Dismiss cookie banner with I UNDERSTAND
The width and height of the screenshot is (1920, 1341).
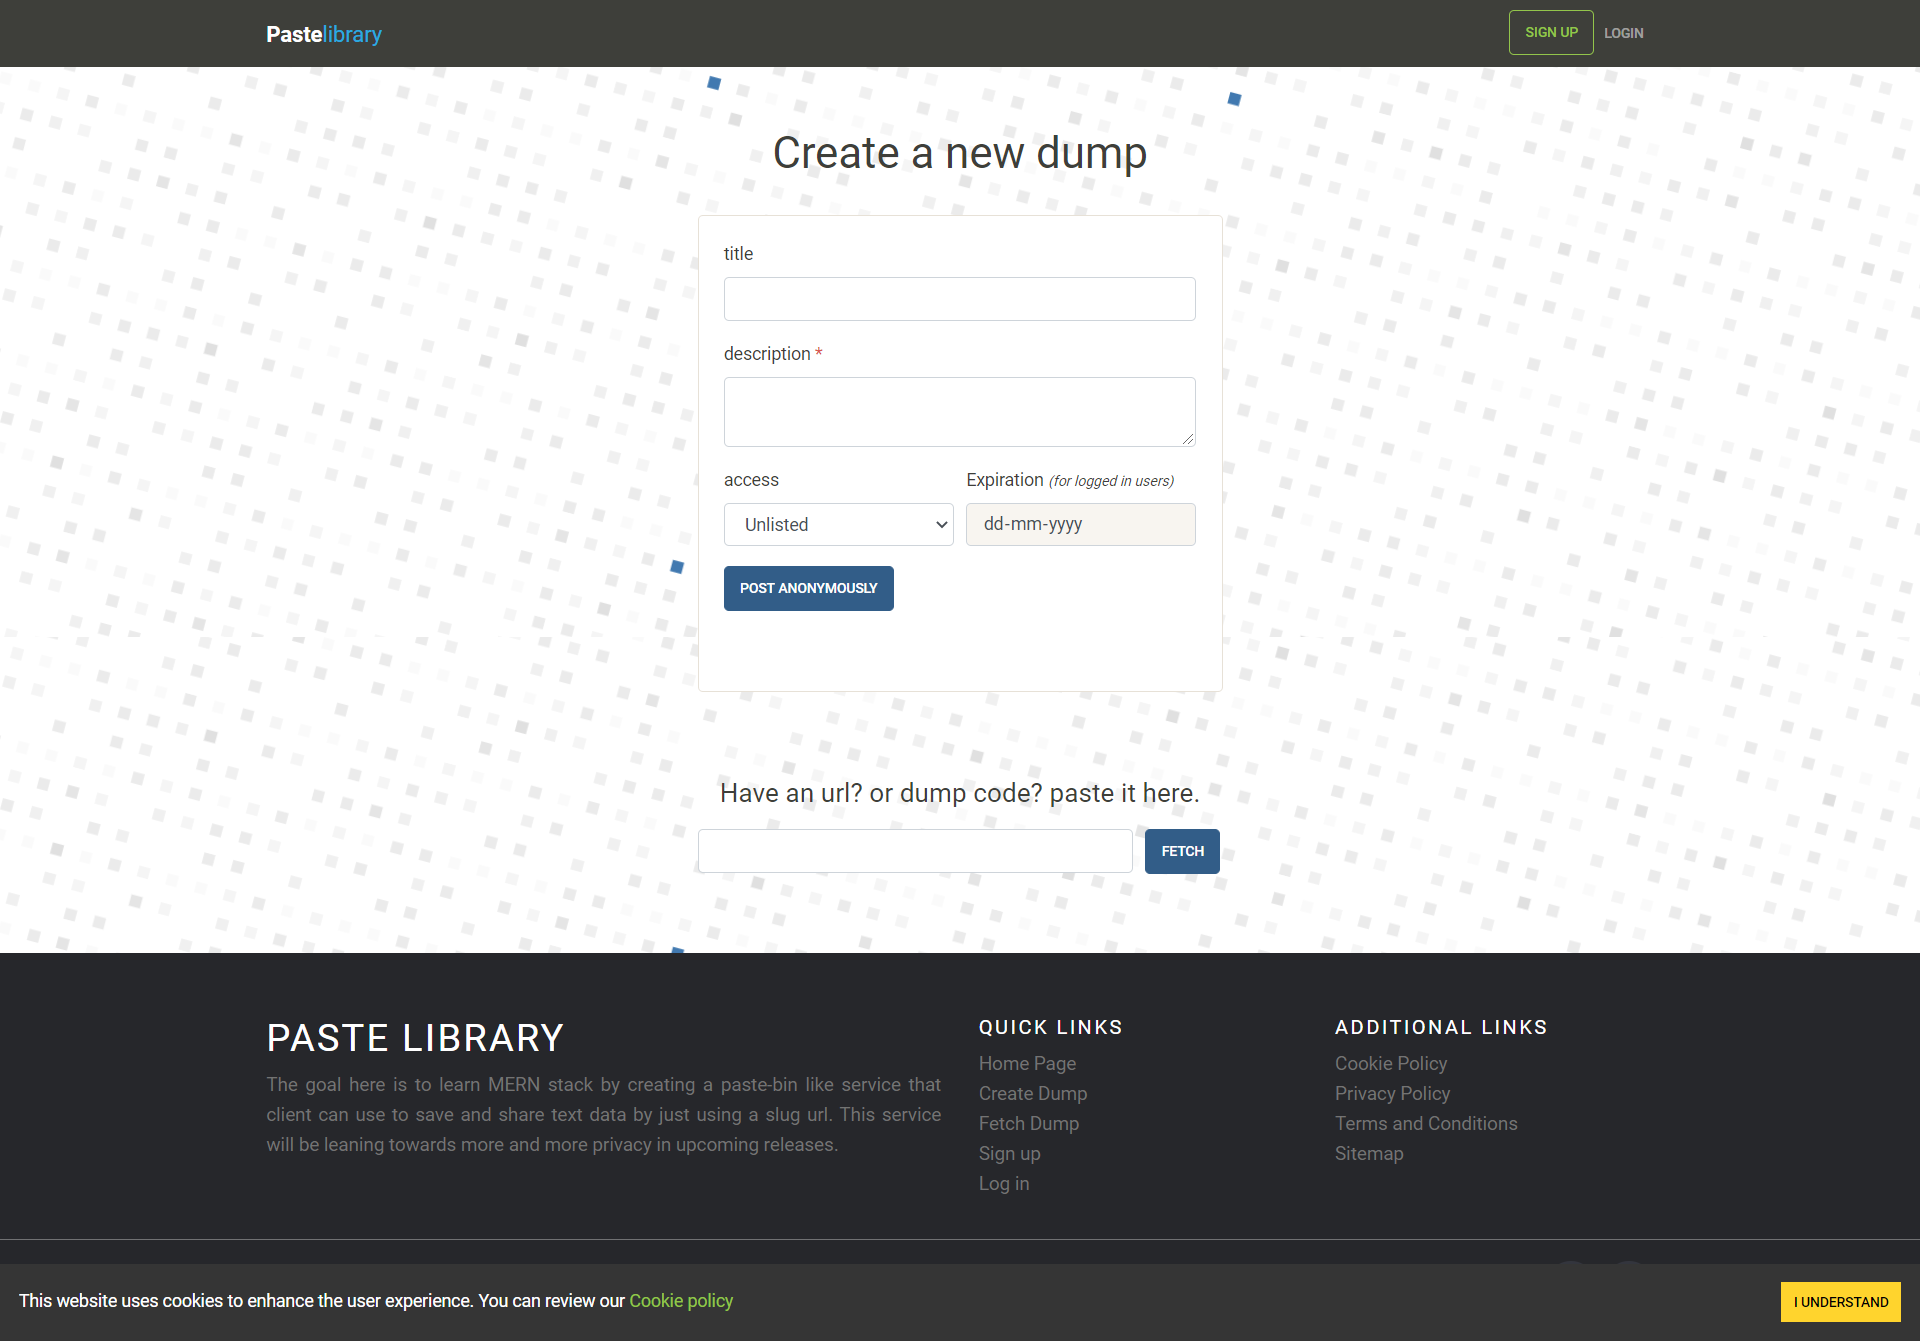click(x=1840, y=1302)
